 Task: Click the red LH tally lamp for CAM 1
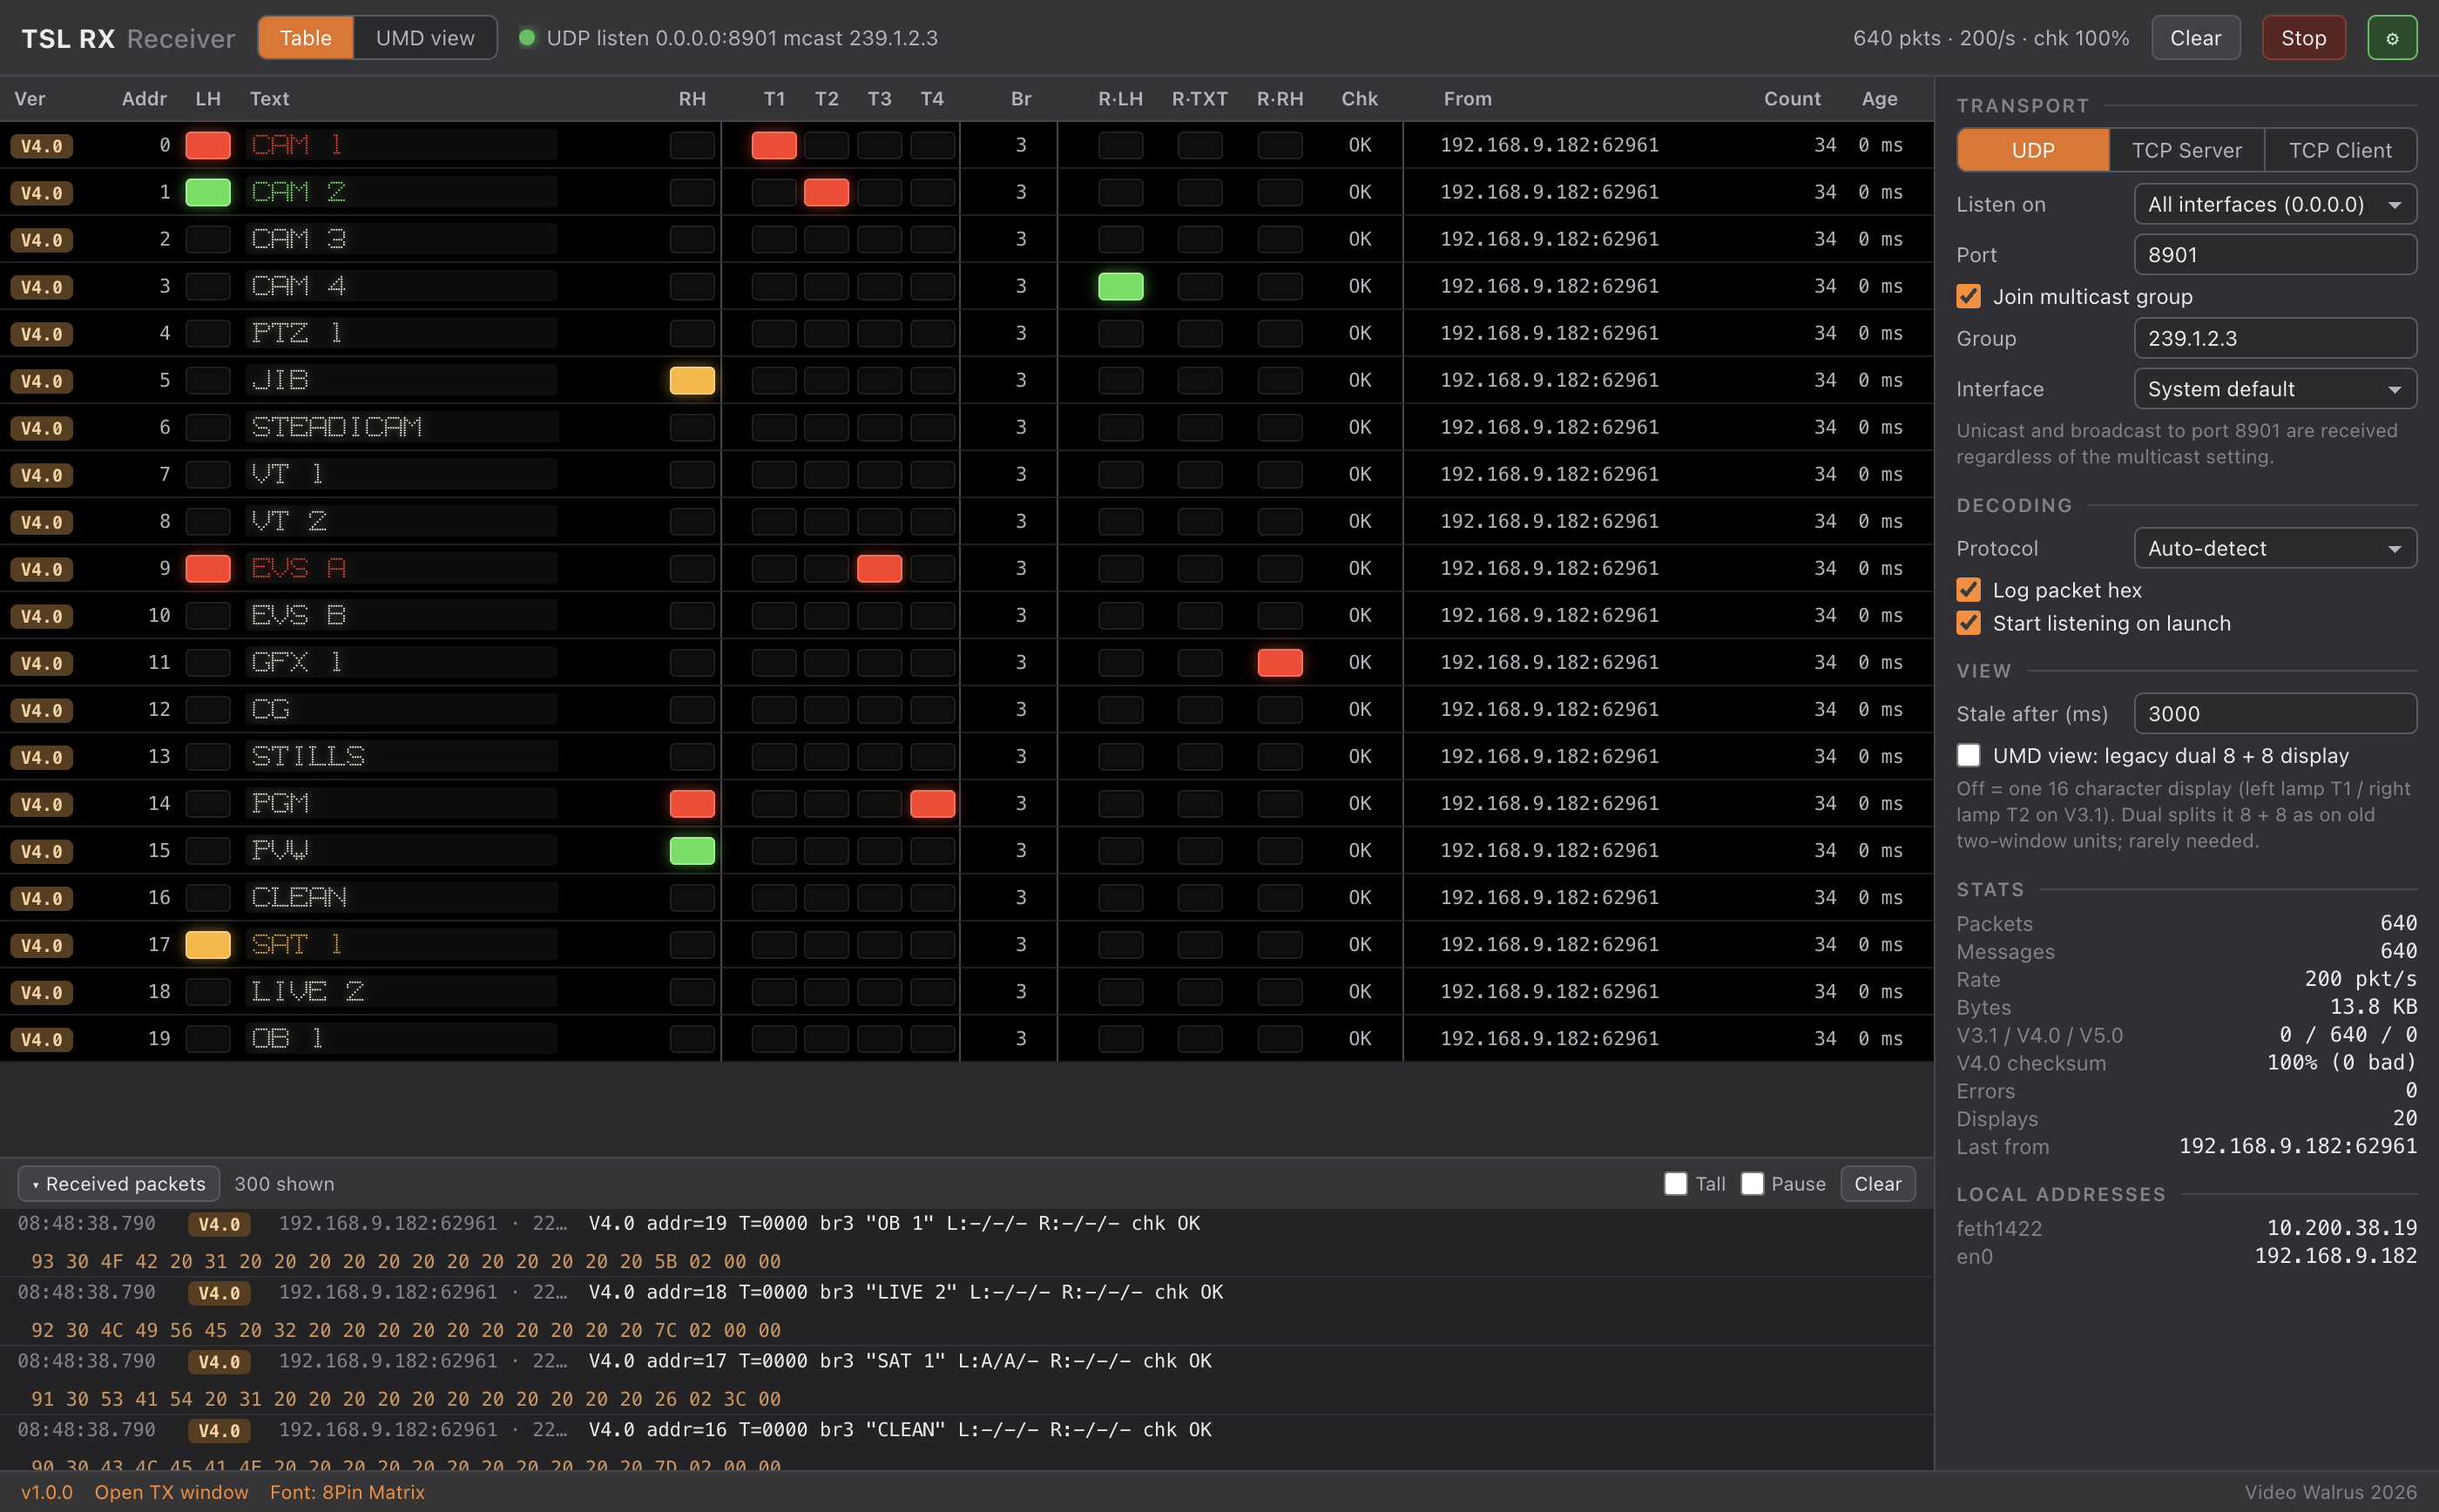[208, 145]
